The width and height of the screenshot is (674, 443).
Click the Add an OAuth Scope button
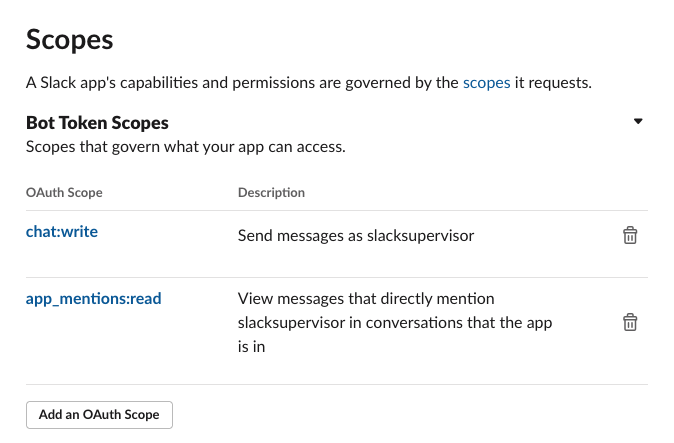99,415
